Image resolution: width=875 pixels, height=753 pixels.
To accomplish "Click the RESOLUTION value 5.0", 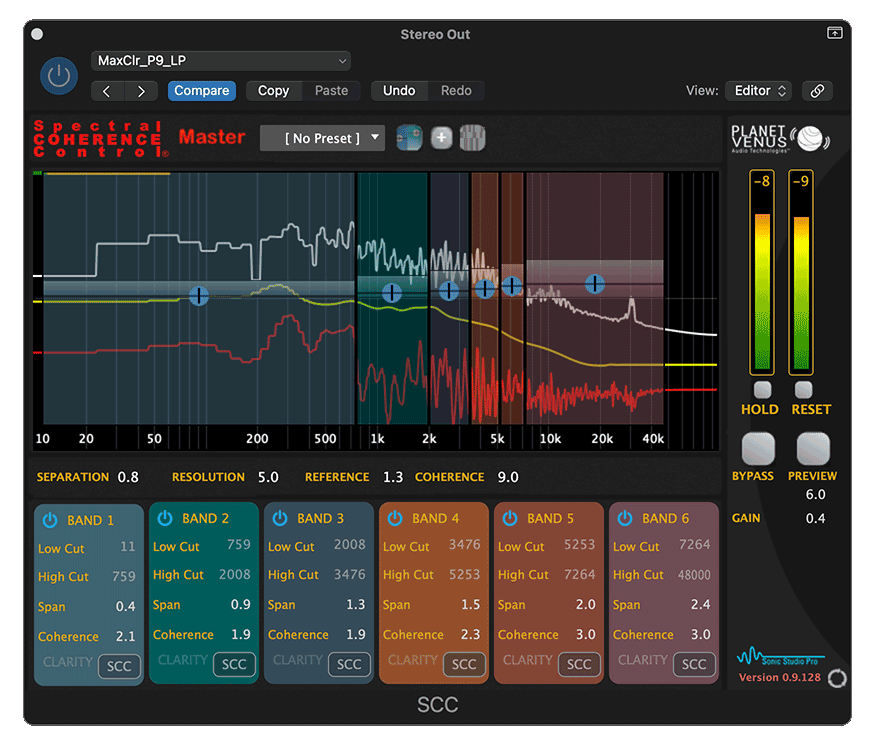I will click(268, 477).
